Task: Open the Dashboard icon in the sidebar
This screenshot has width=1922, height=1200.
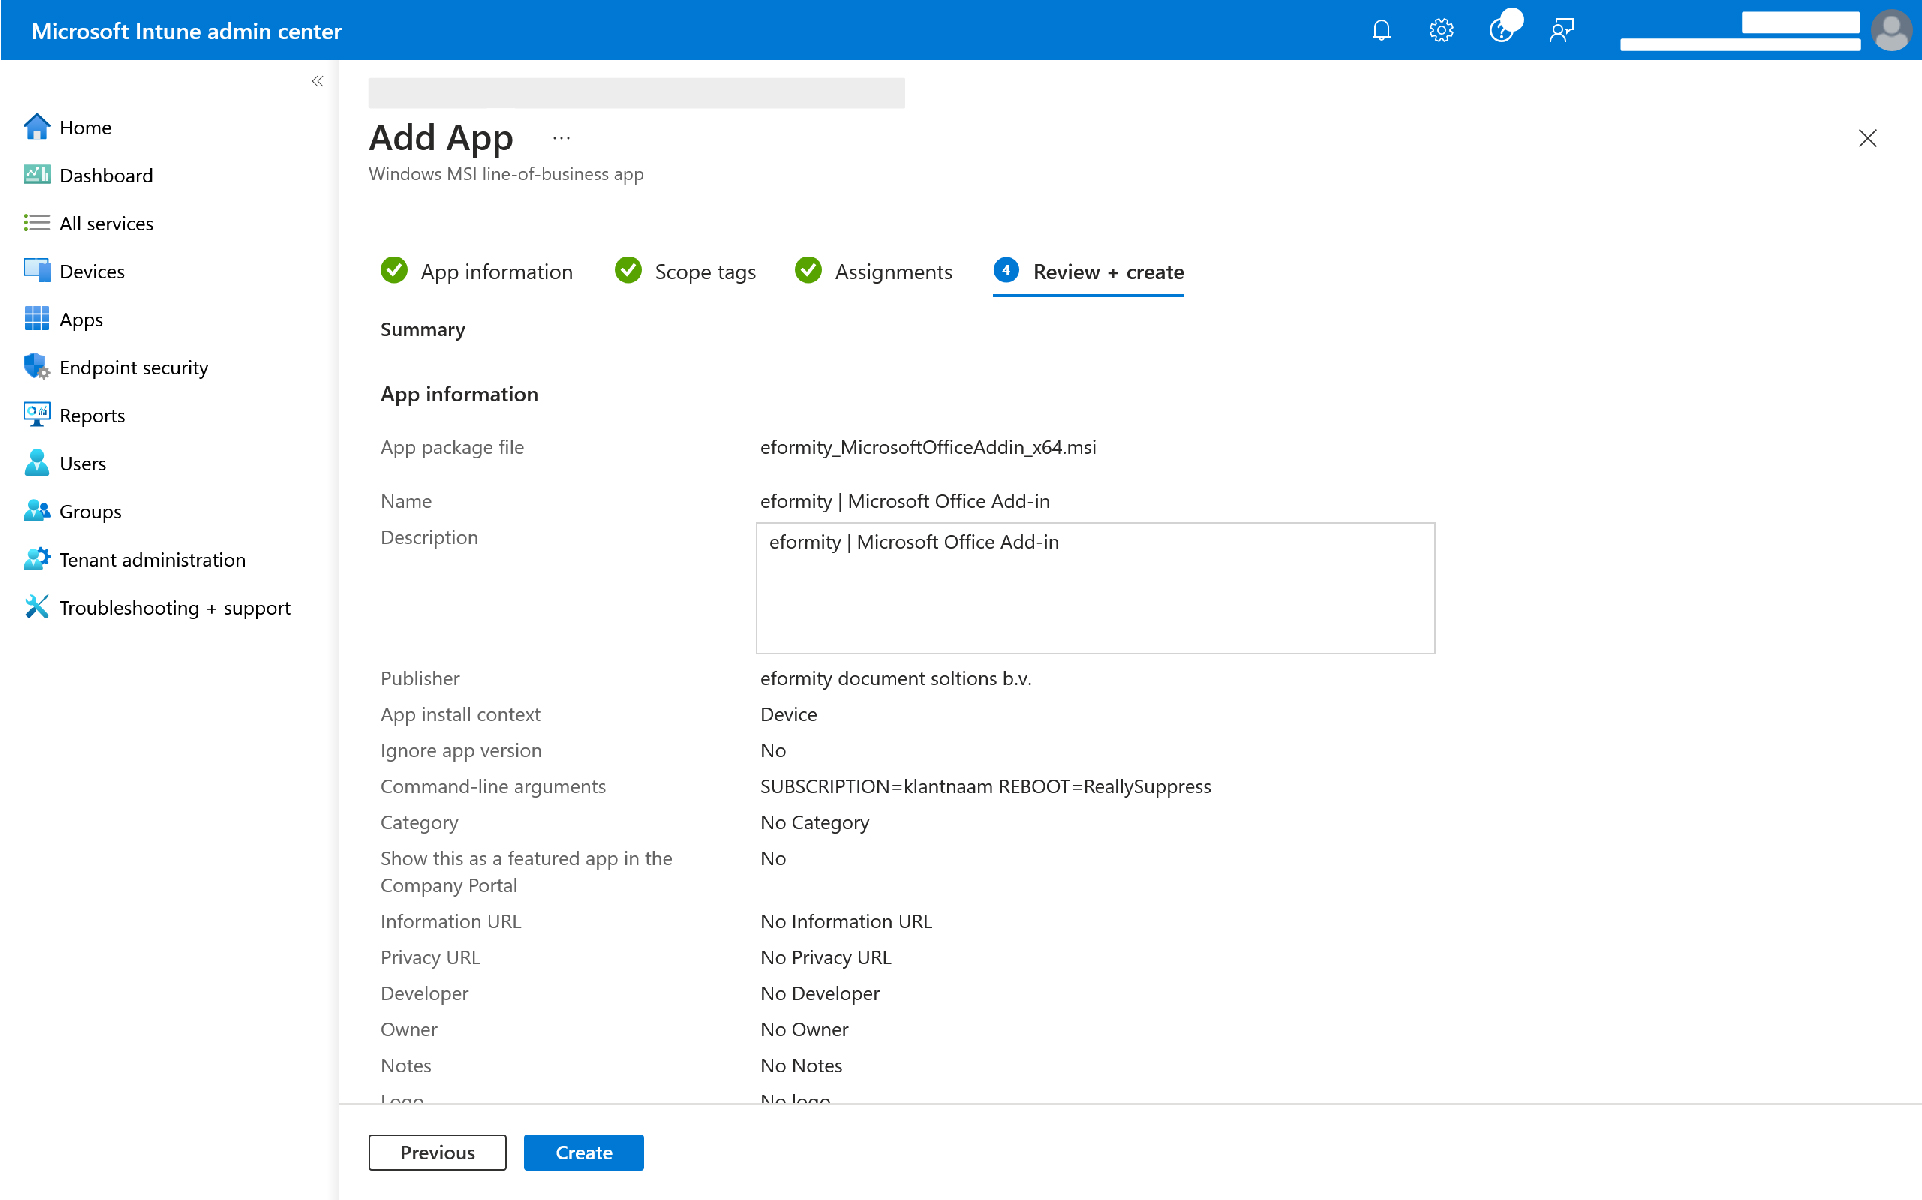Action: (x=36, y=175)
